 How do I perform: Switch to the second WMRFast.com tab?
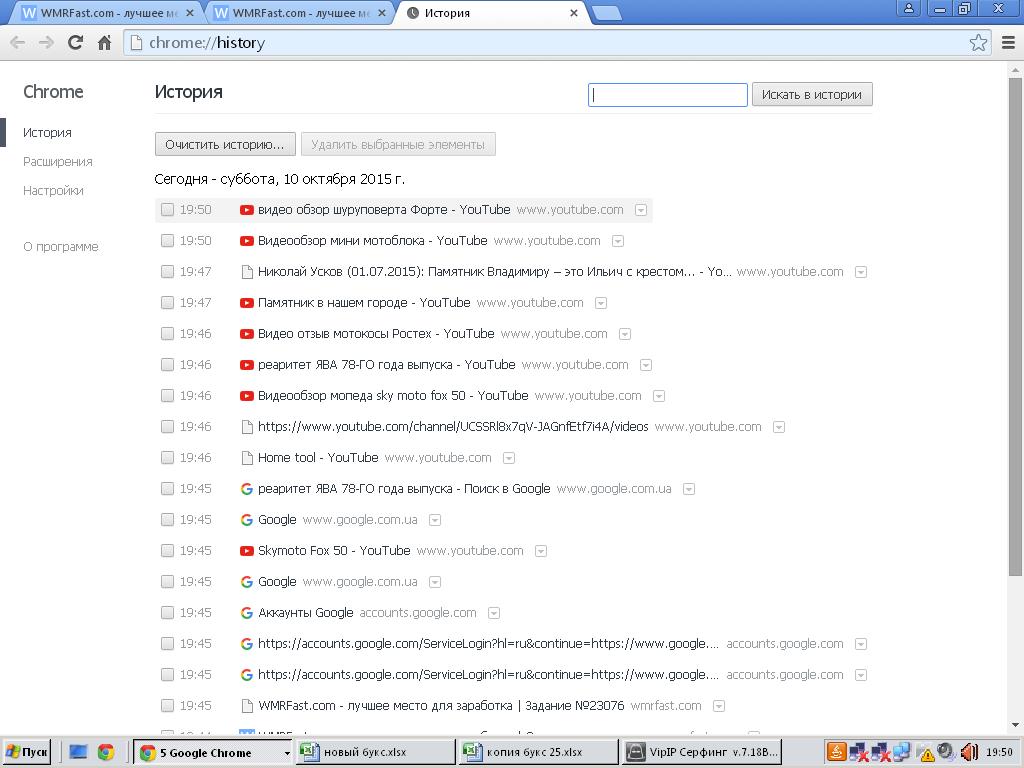tap(300, 13)
